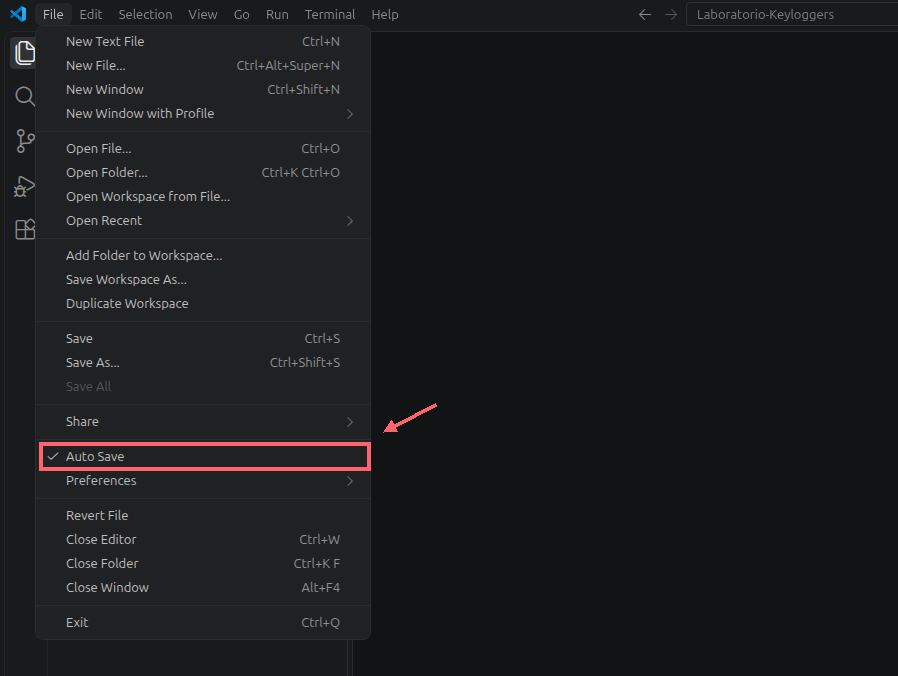Select Open Workspace from File...
The height and width of the screenshot is (676, 898).
204,196
